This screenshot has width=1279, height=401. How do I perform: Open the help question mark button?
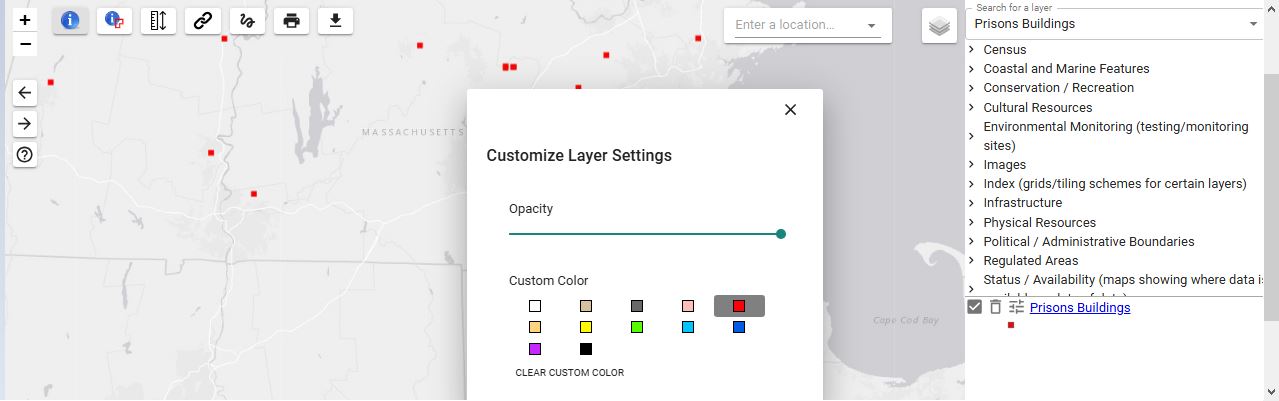pos(25,155)
